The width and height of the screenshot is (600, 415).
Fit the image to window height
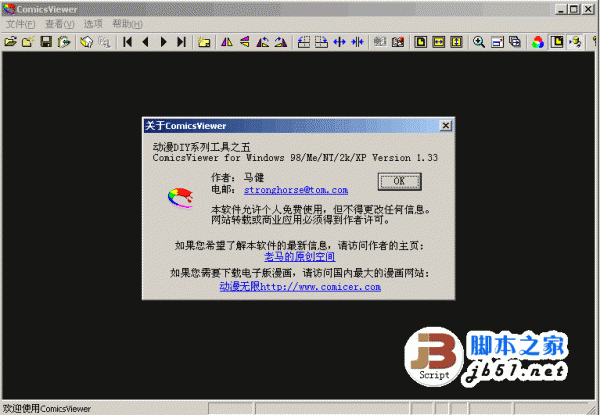(x=457, y=42)
